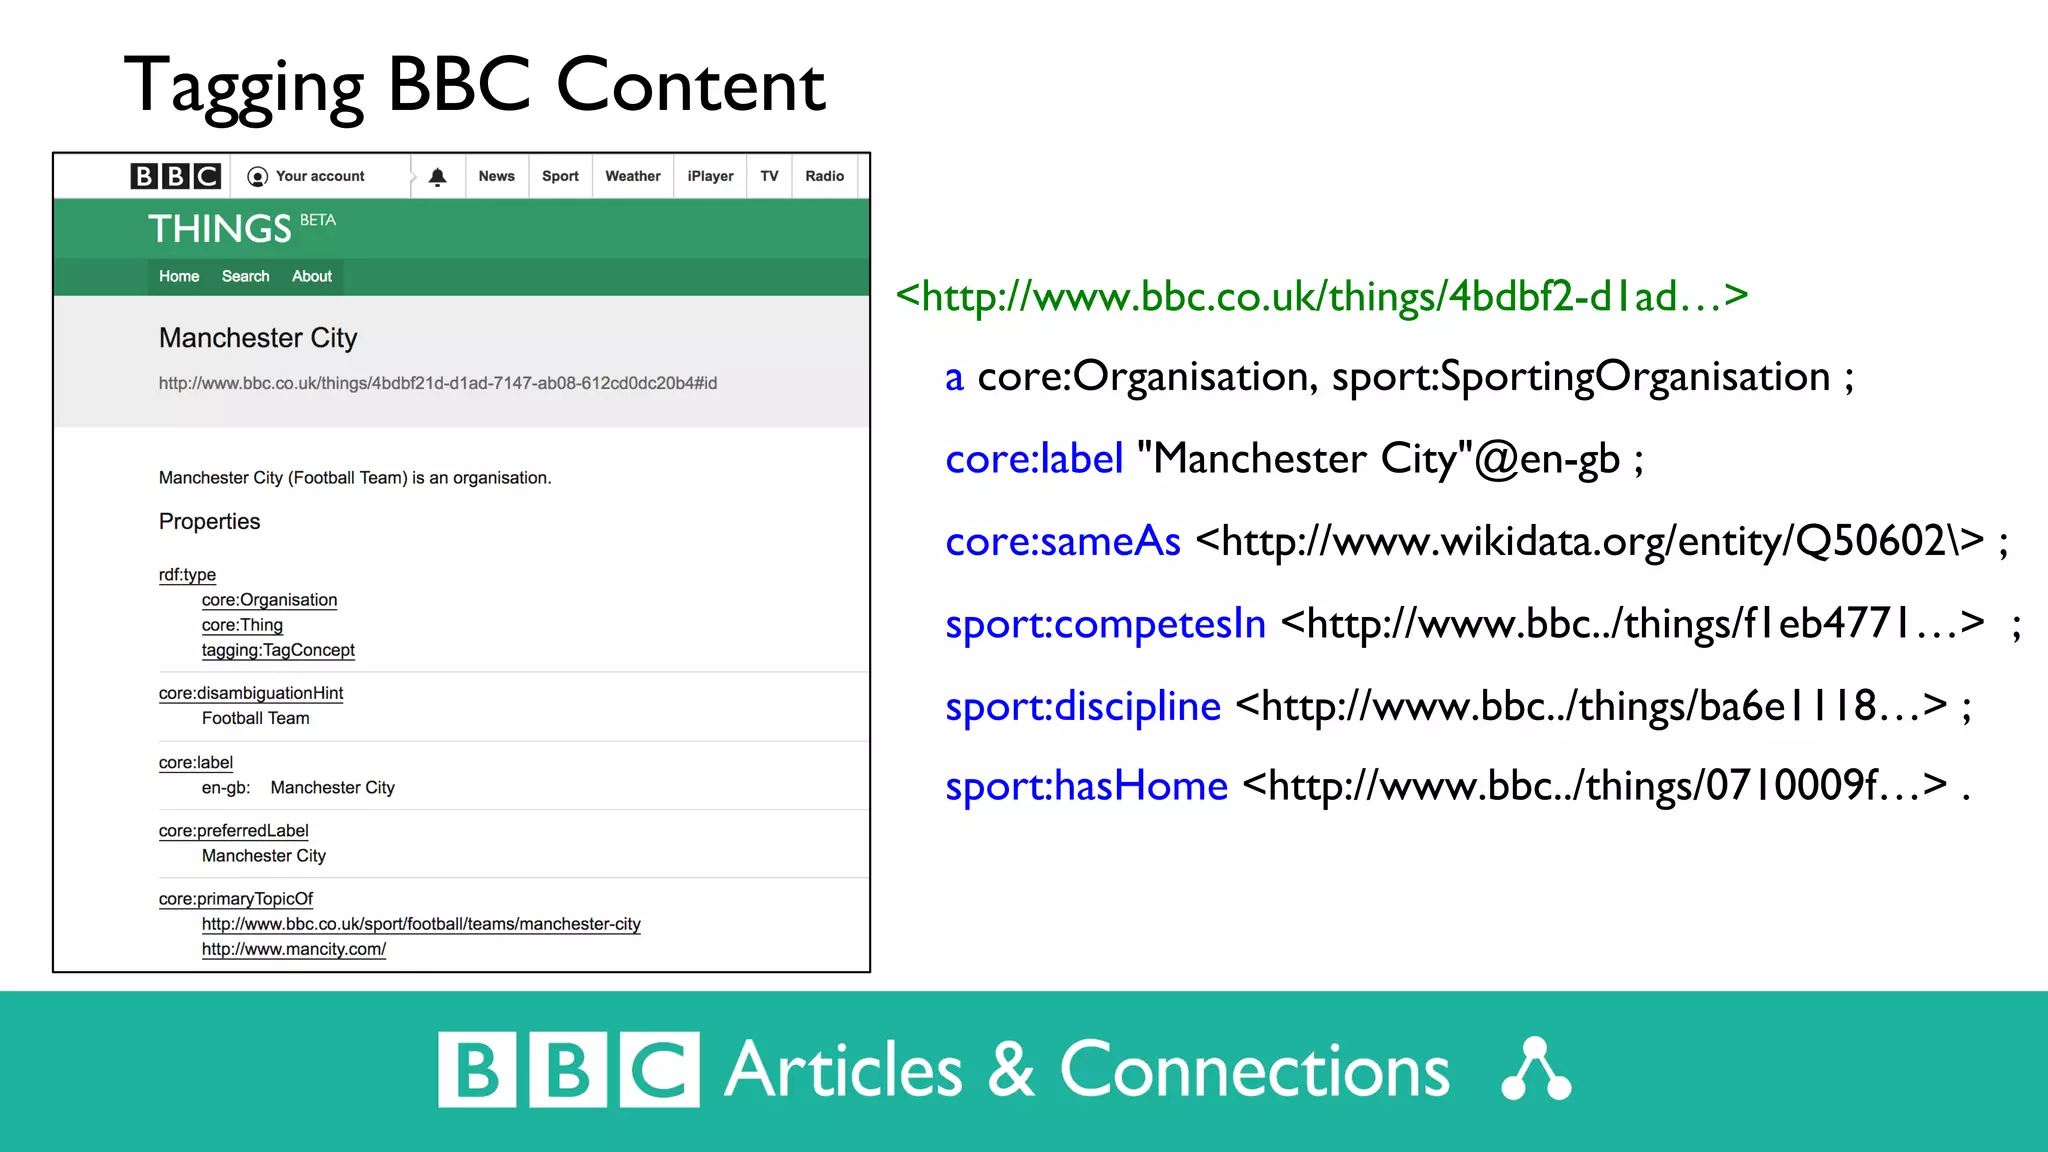
Task: Open the mancity.com link
Action: 294,949
